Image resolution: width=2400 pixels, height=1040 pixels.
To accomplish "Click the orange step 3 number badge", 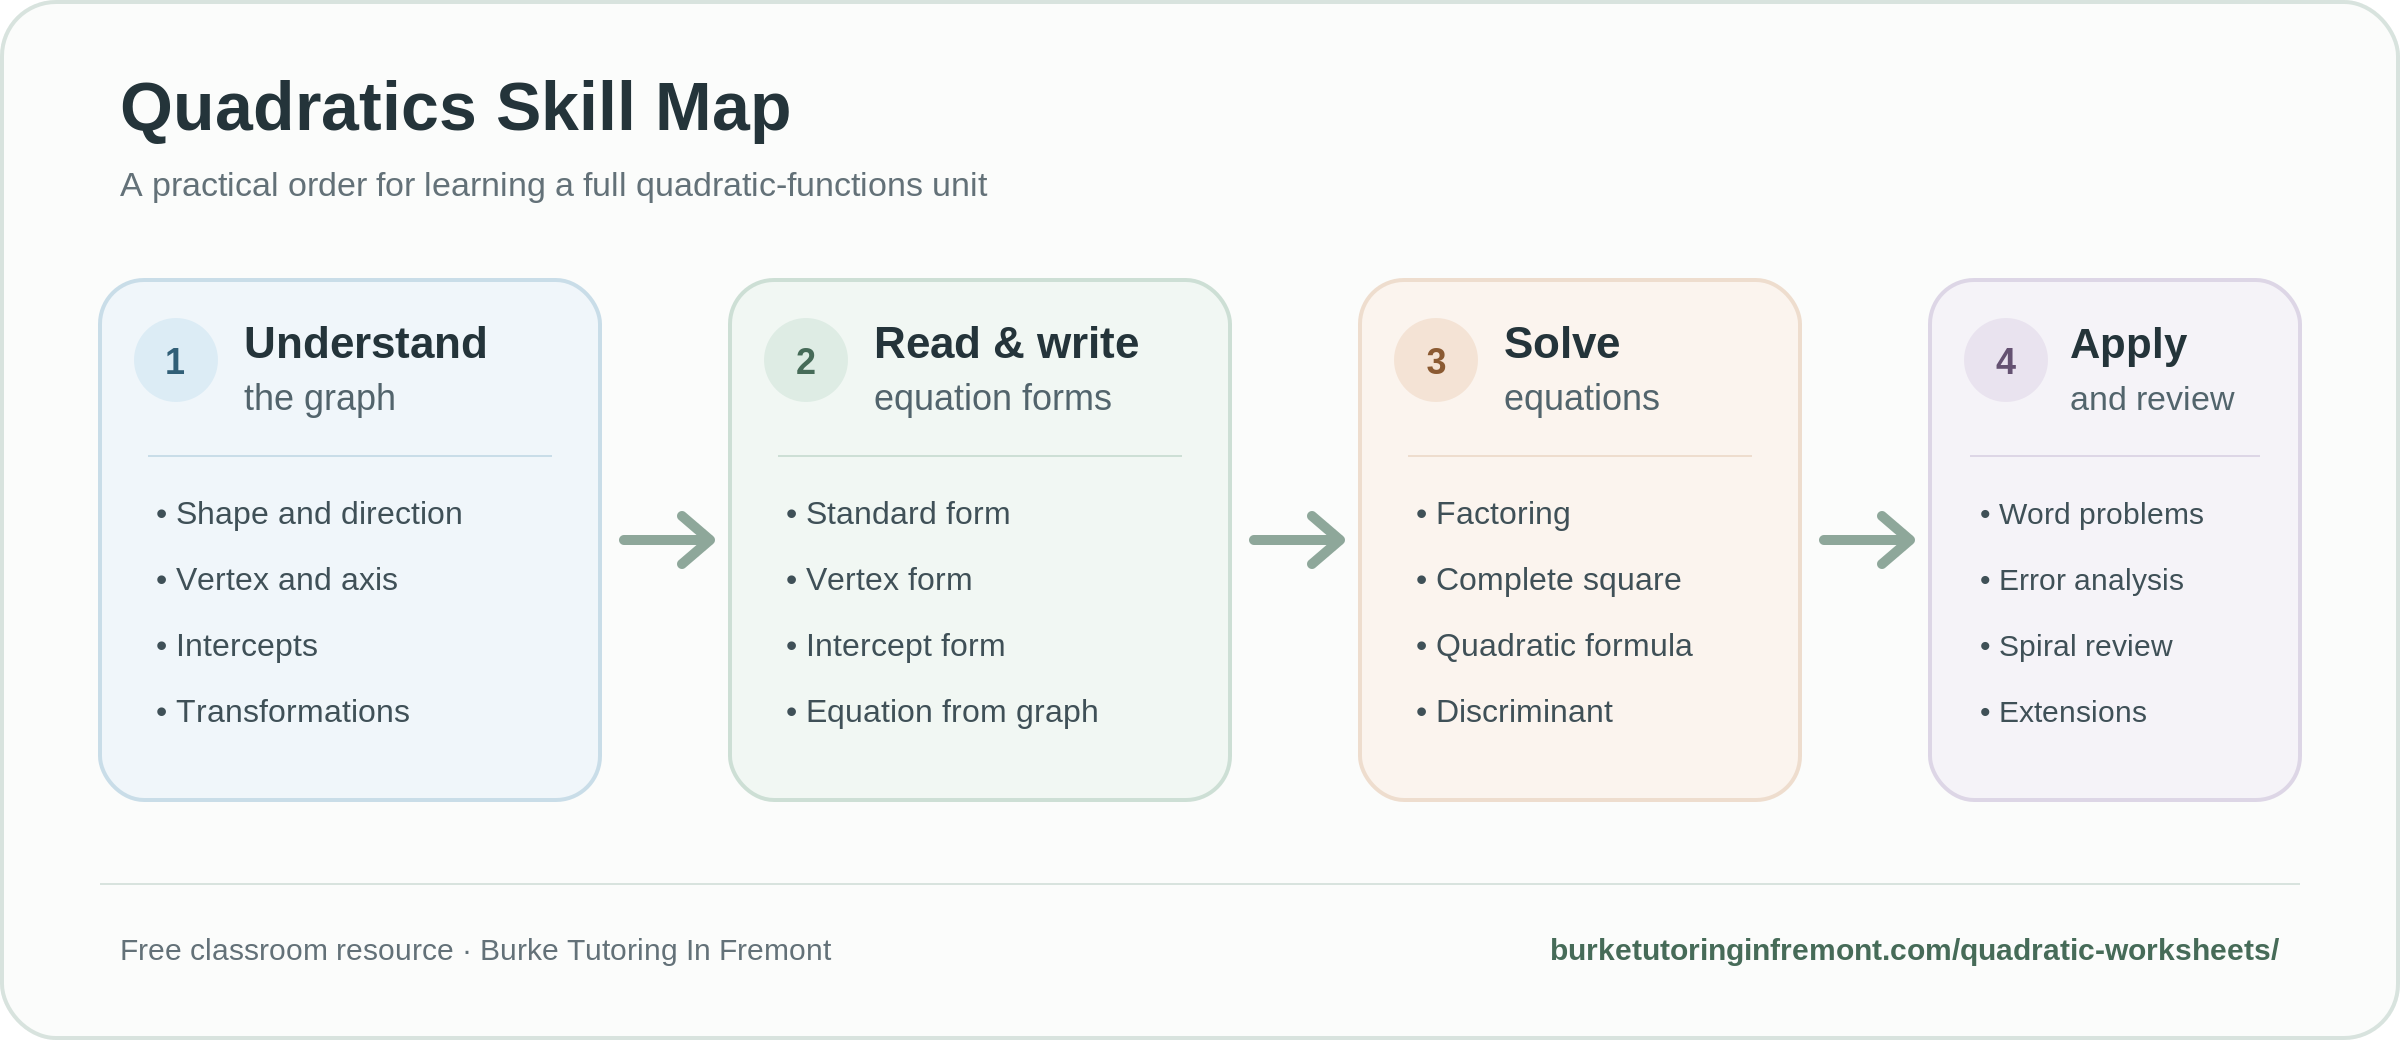I will point(1436,360).
